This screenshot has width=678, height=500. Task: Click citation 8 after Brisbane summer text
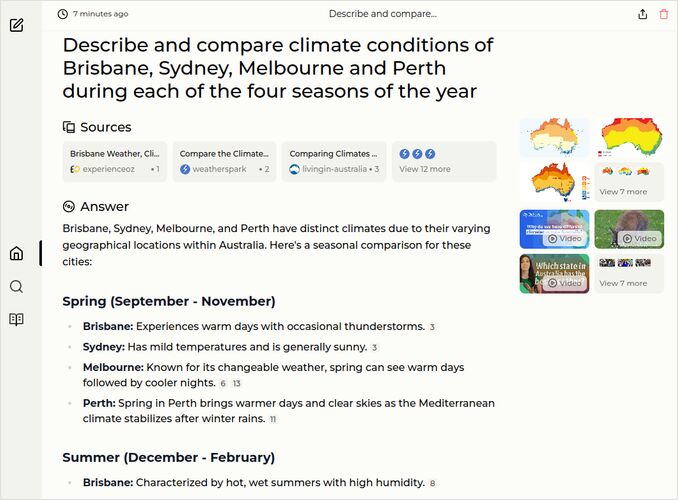tap(433, 484)
